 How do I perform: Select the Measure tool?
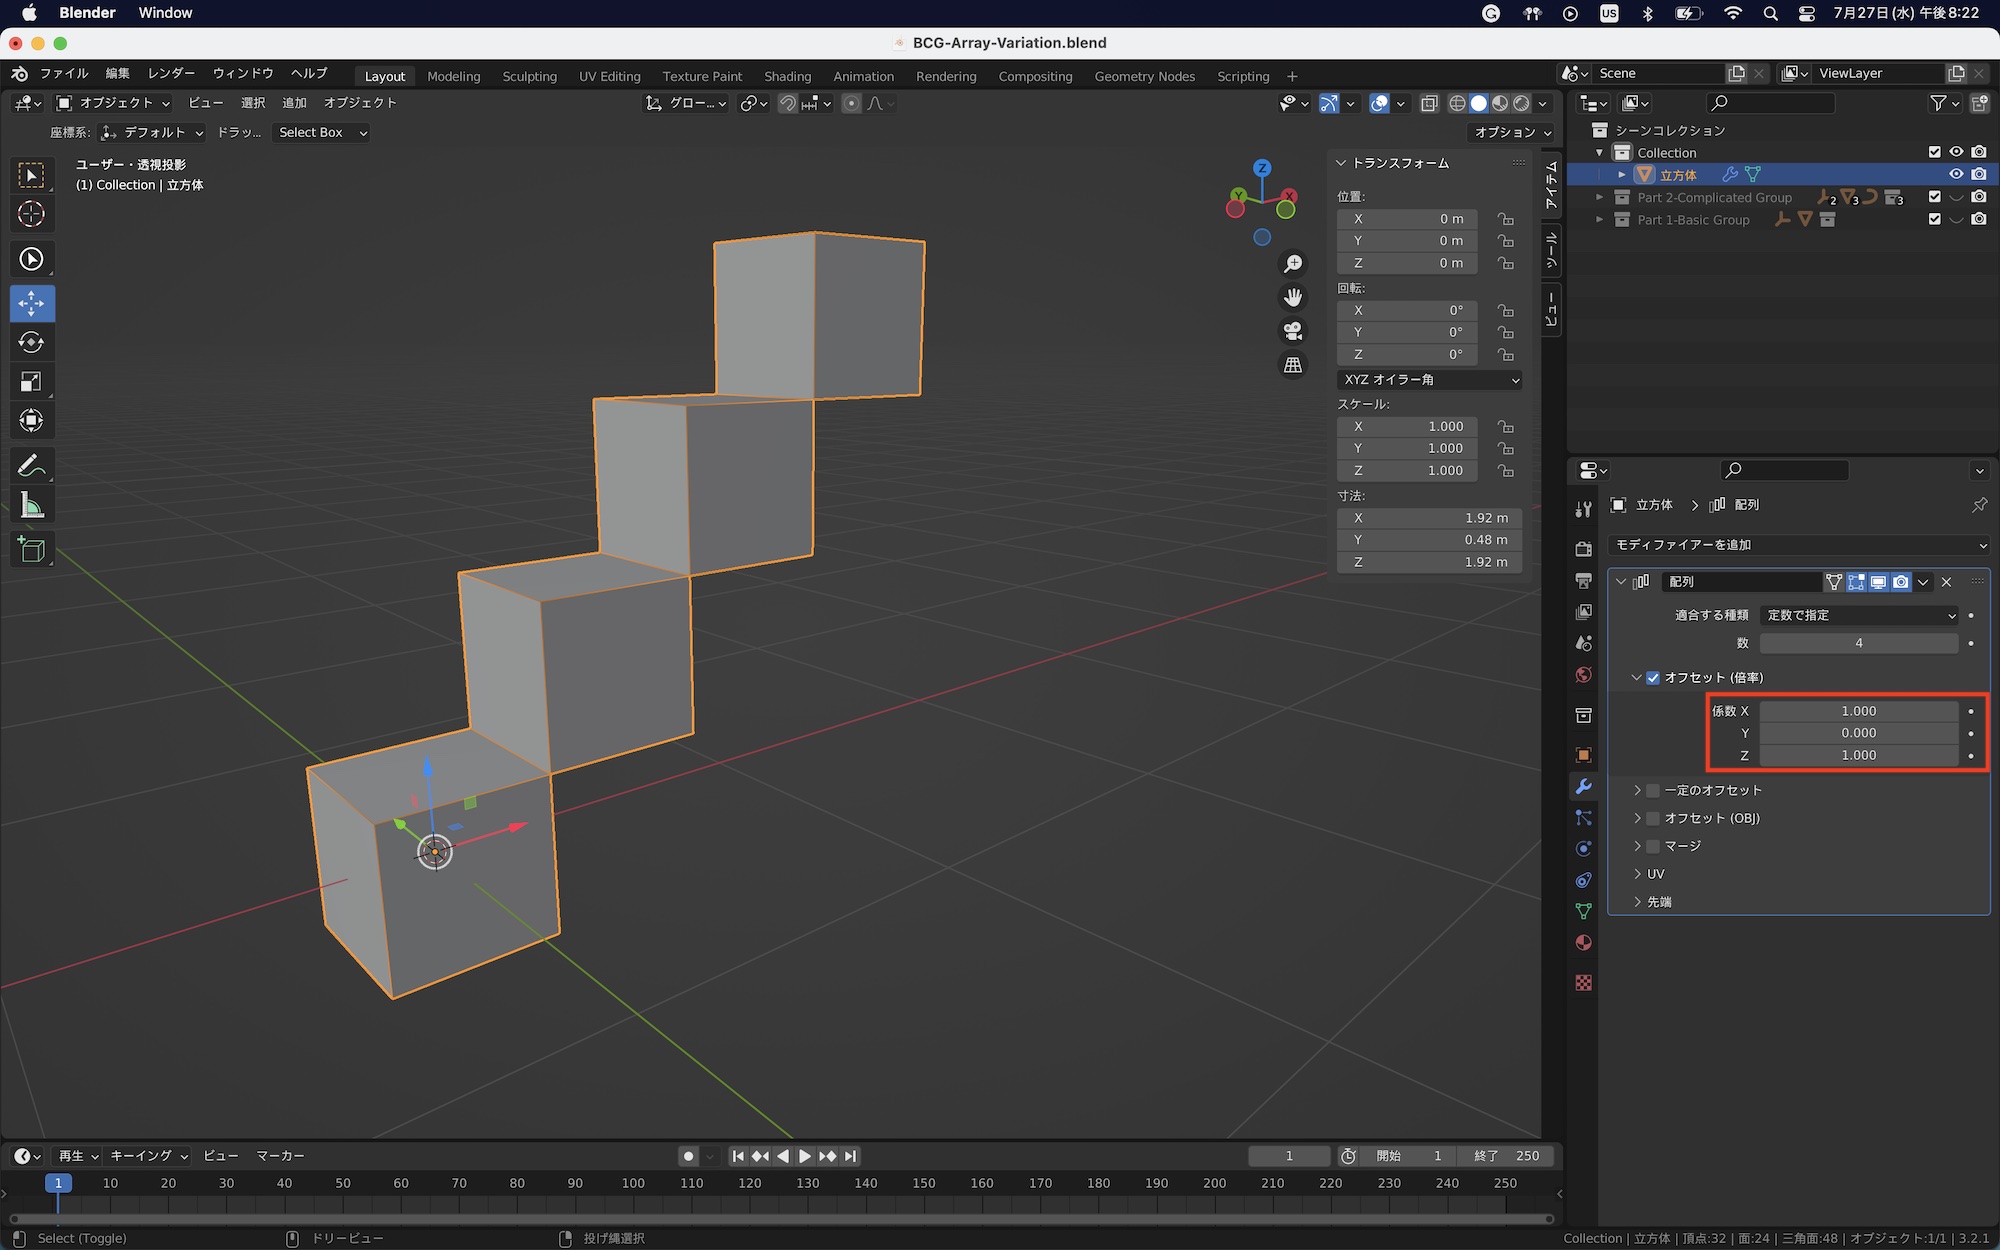click(31, 506)
